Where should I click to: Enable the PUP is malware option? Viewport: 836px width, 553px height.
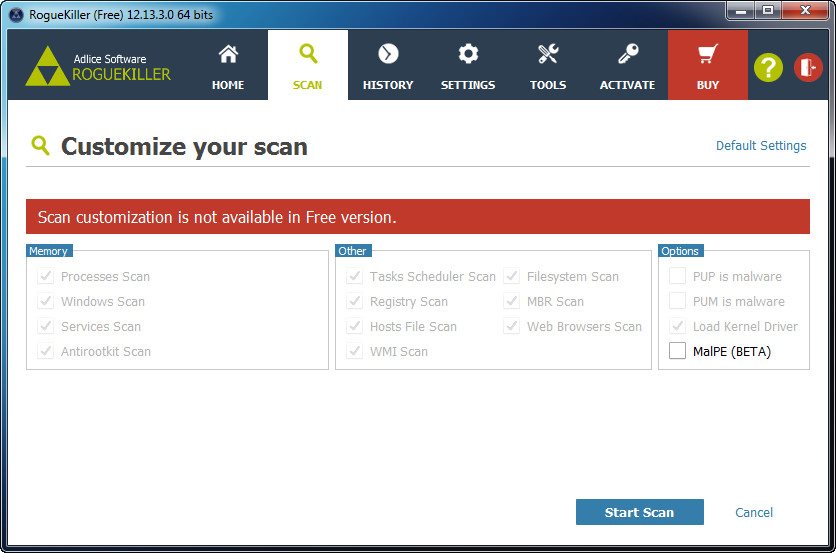pyautogui.click(x=677, y=276)
